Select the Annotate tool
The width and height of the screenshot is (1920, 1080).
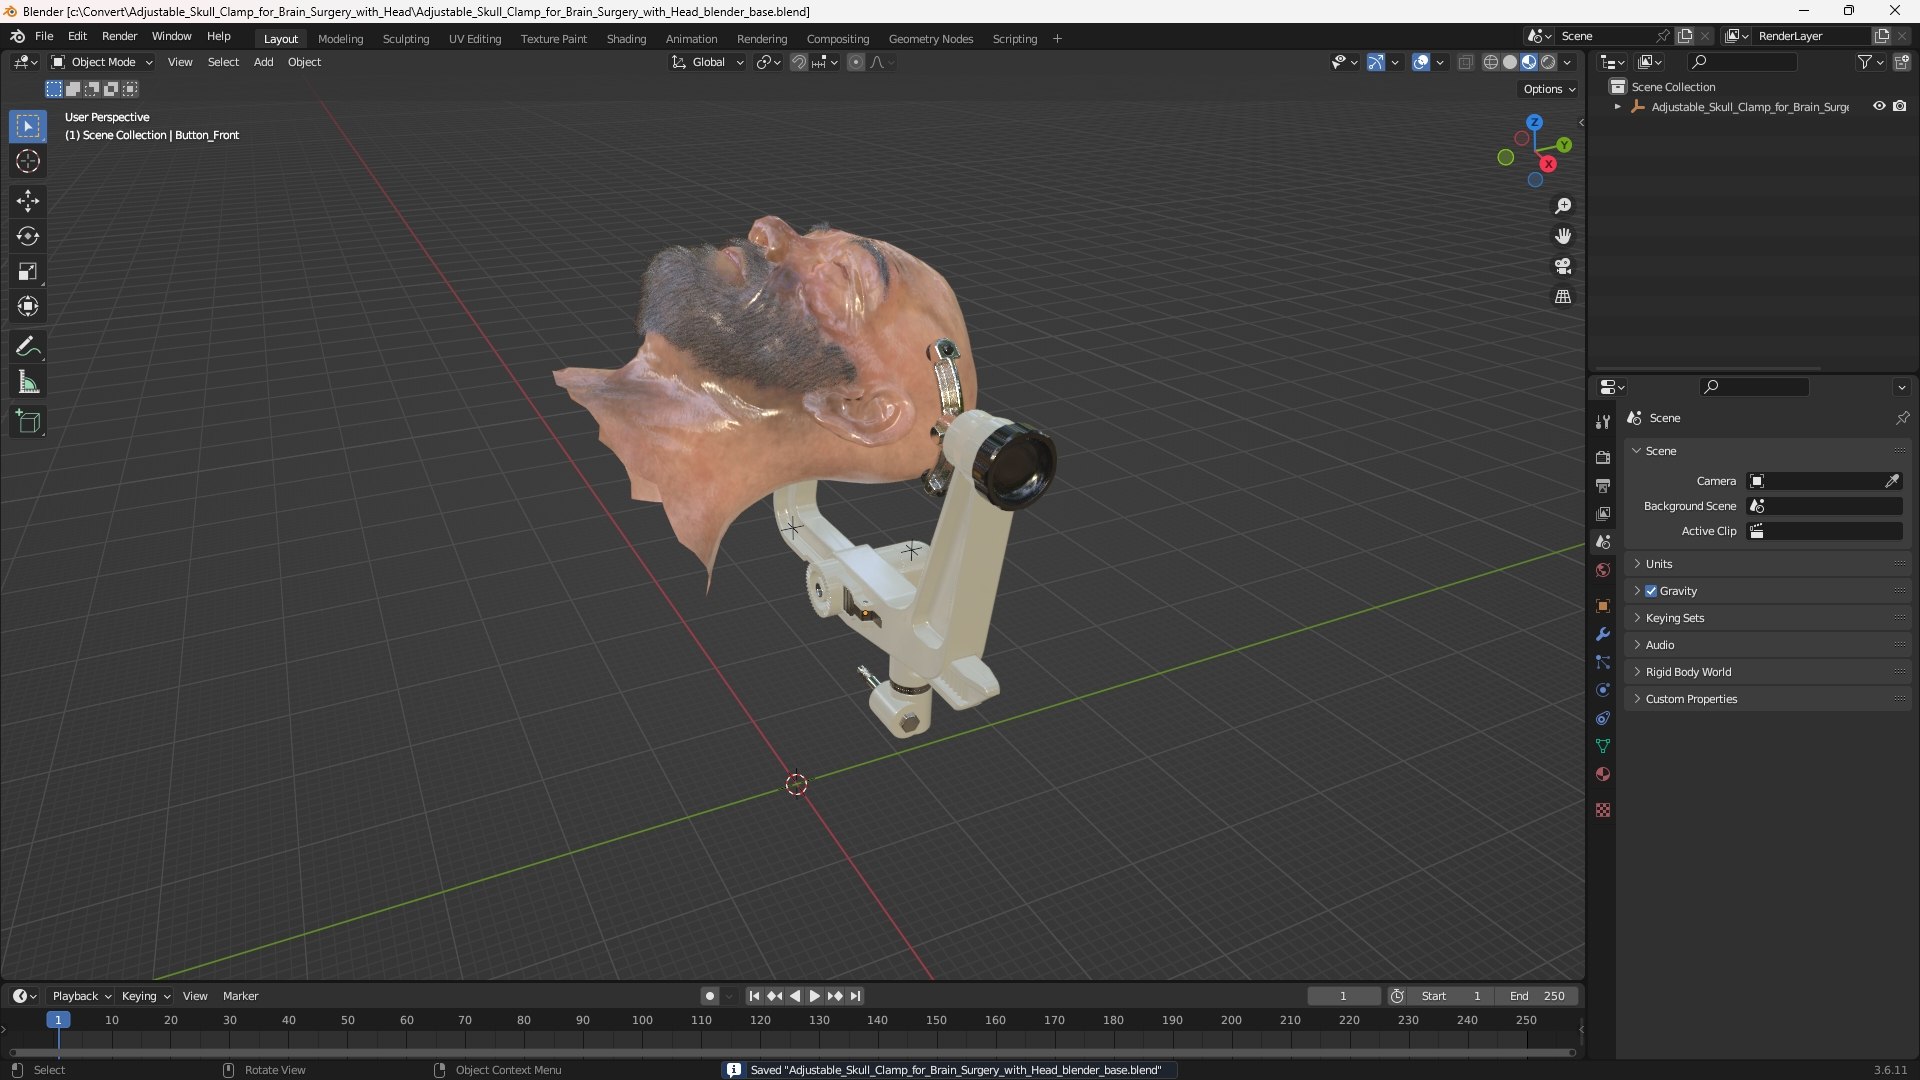coord(28,347)
